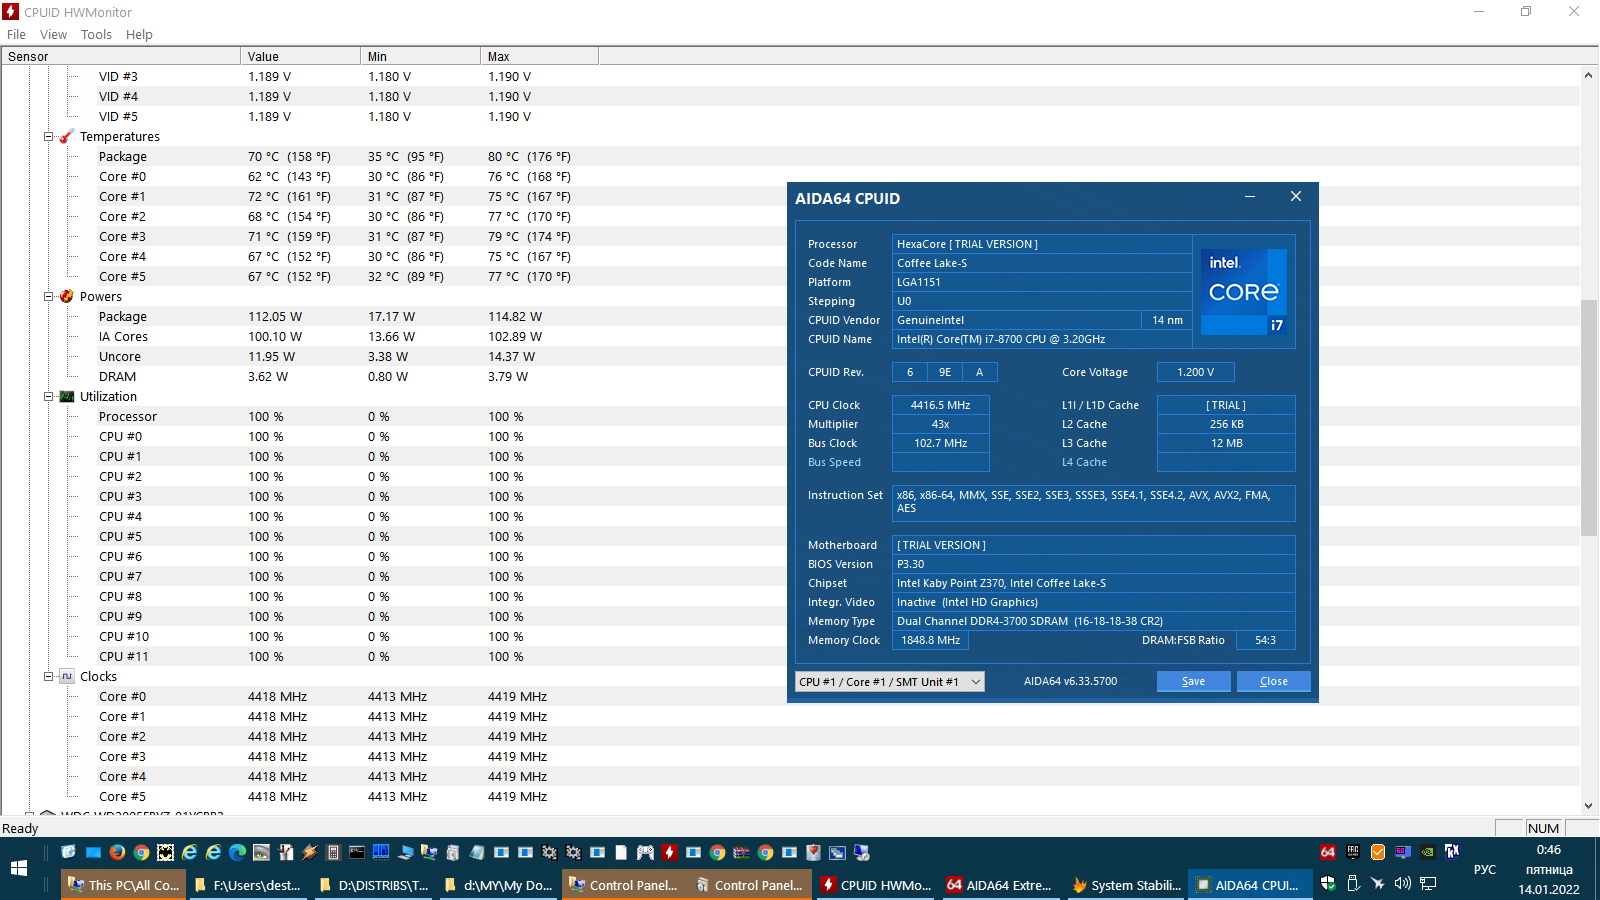1600x900 pixels.
Task: Open the File menu in HWMonitor
Action: tap(16, 34)
